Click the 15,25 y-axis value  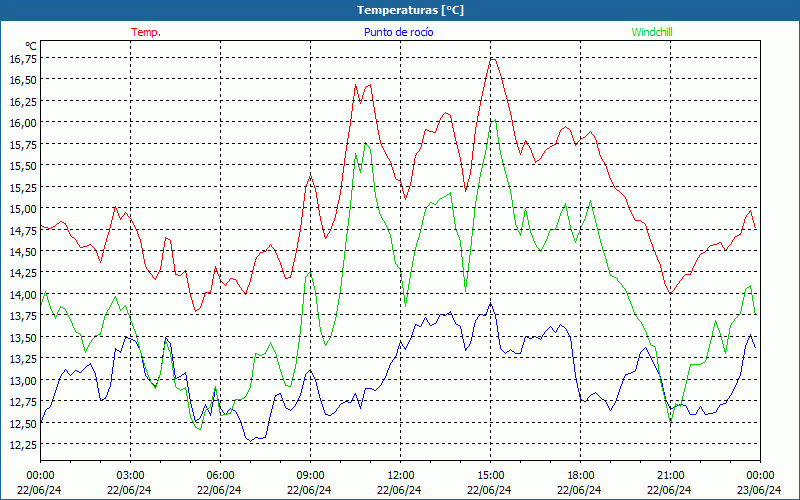click(x=23, y=188)
